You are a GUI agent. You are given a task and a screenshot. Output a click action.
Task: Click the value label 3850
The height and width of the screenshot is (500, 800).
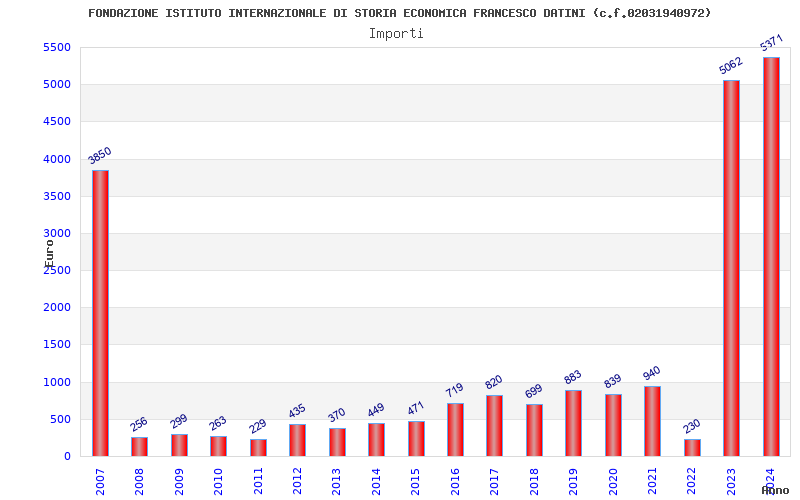[99, 155]
